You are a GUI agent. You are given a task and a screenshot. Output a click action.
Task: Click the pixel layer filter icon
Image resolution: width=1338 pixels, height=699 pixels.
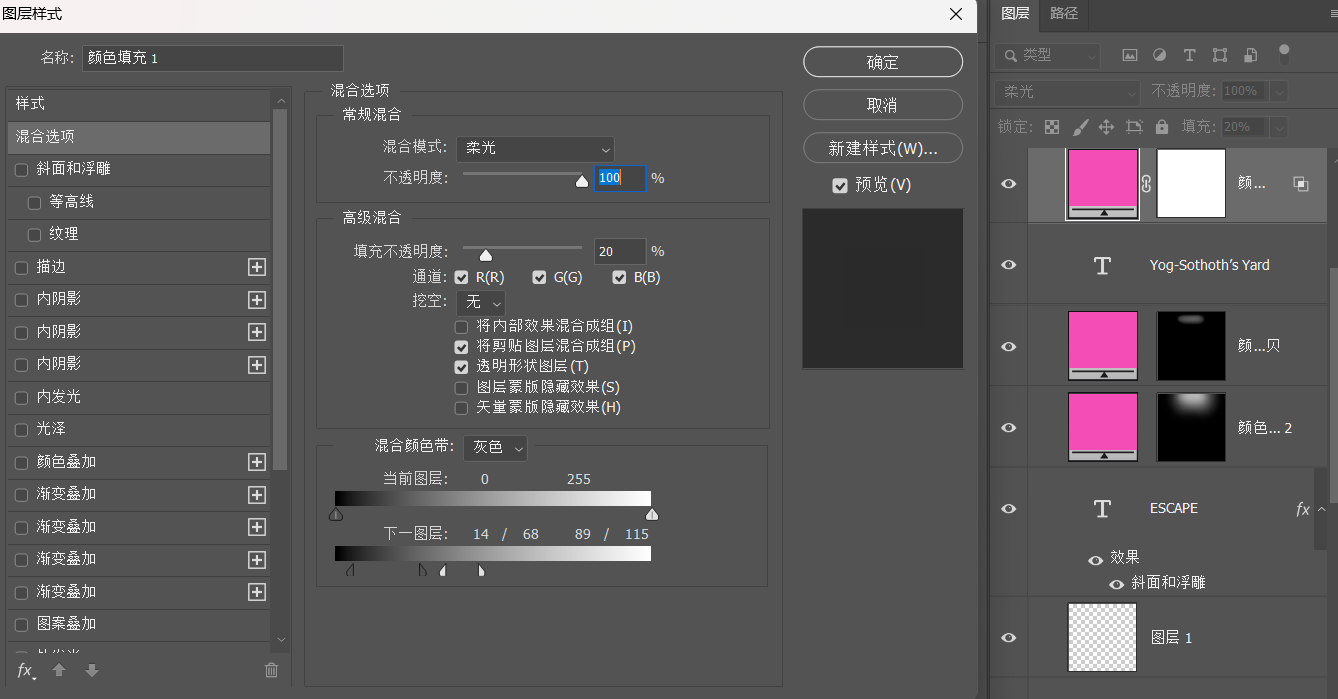[1130, 55]
